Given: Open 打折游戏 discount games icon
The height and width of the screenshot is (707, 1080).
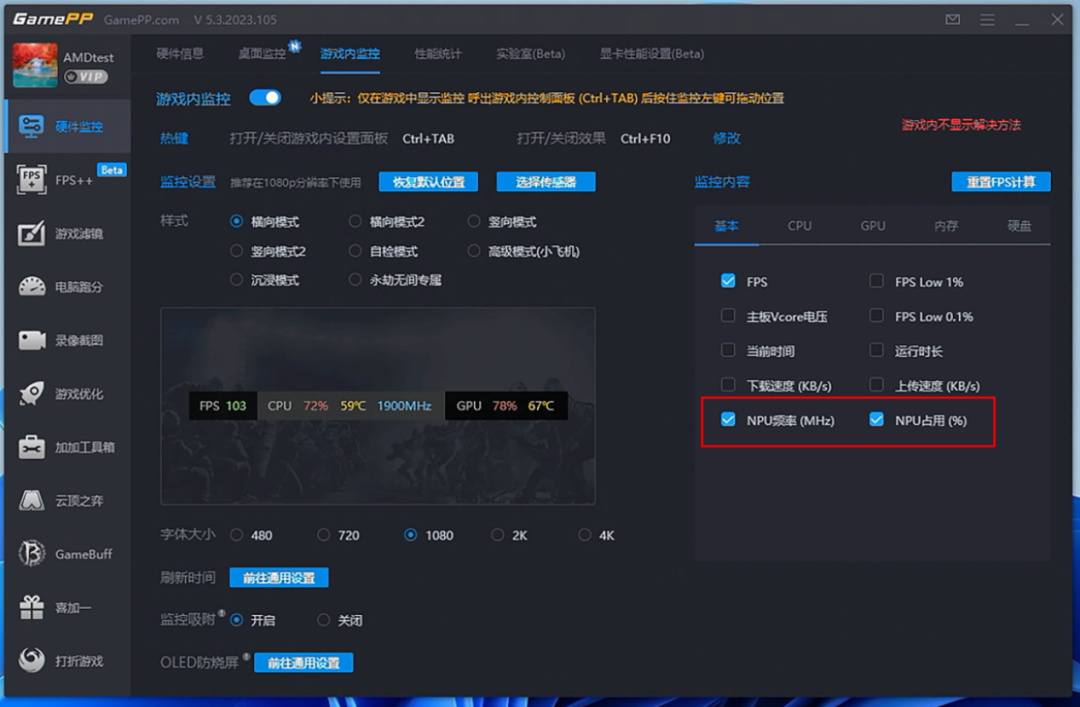Looking at the screenshot, I should 32,660.
